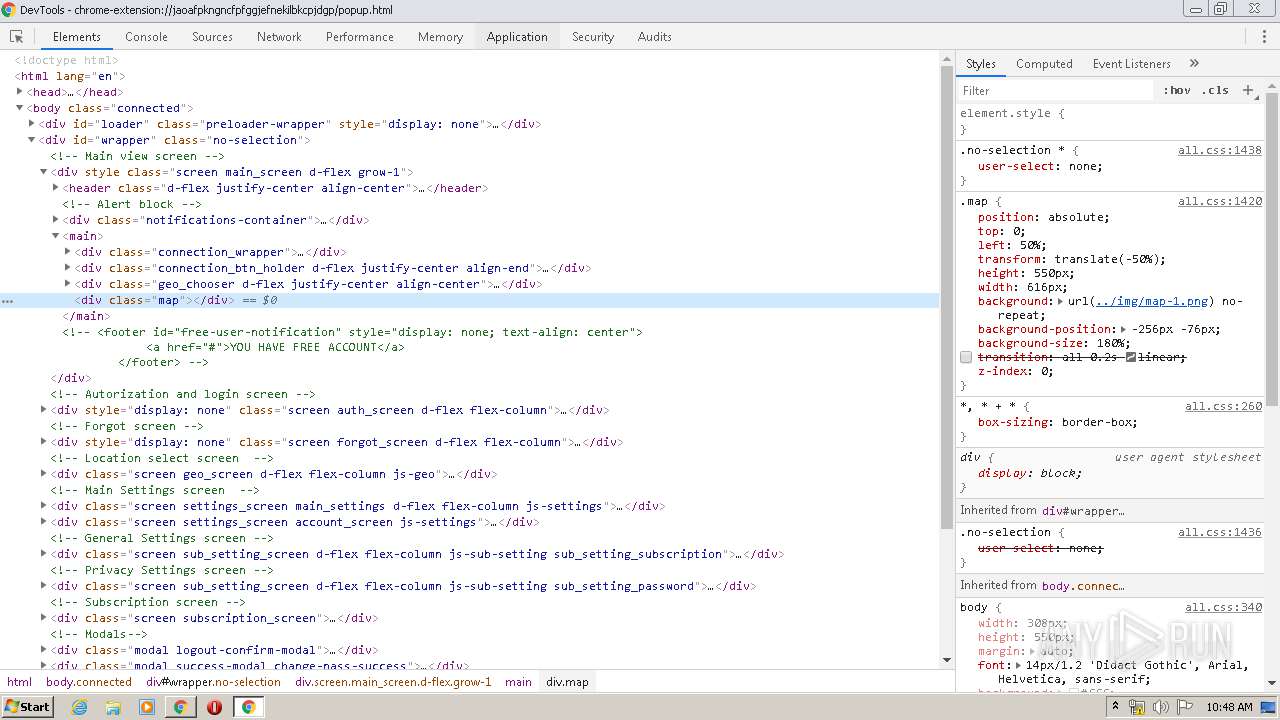This screenshot has width=1280, height=720.
Task: Open the Action Center flag in the tray
Action: [x=1185, y=707]
